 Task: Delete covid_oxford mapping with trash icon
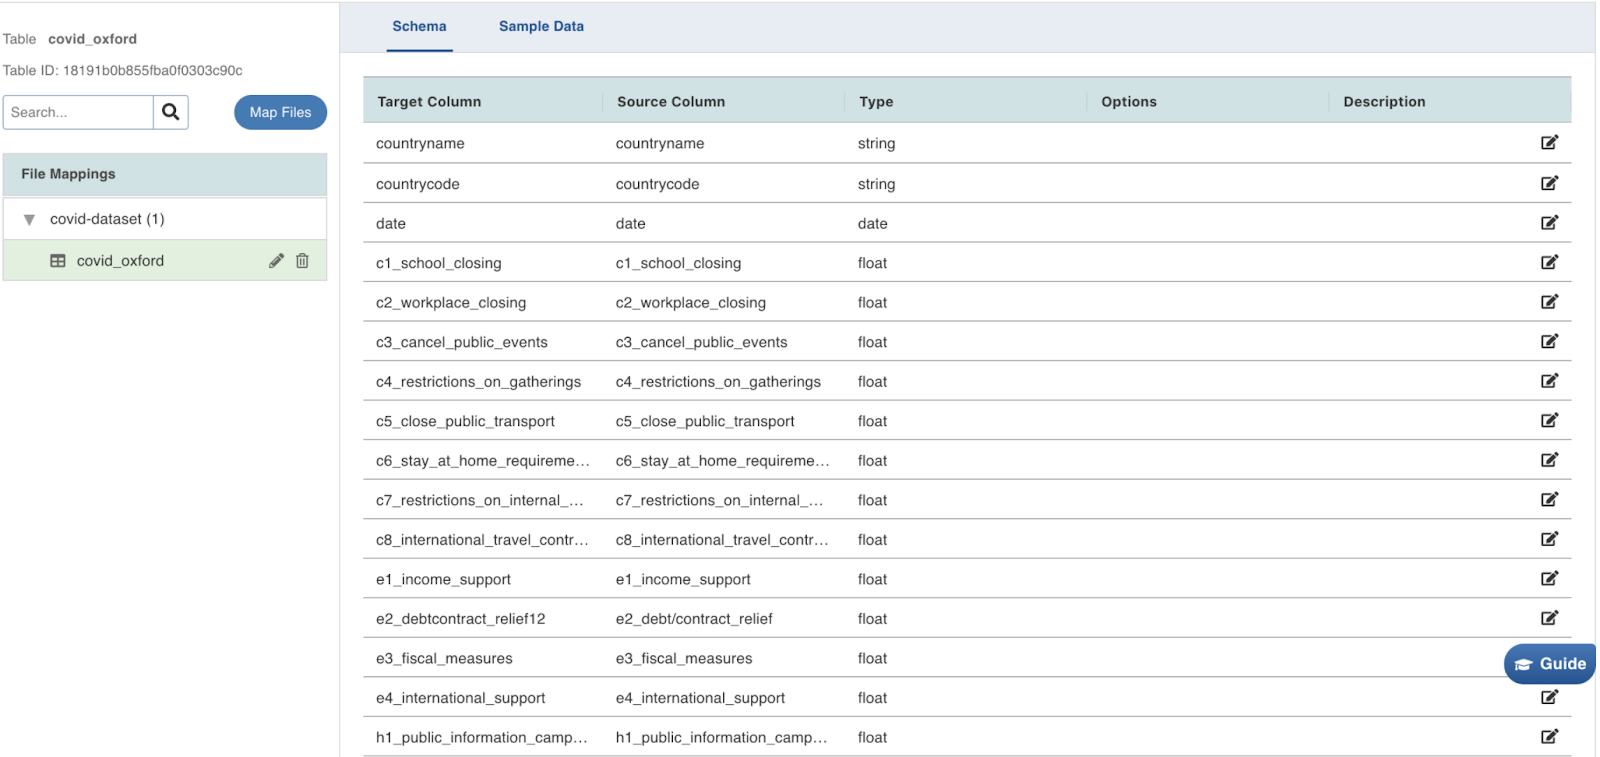coord(302,261)
